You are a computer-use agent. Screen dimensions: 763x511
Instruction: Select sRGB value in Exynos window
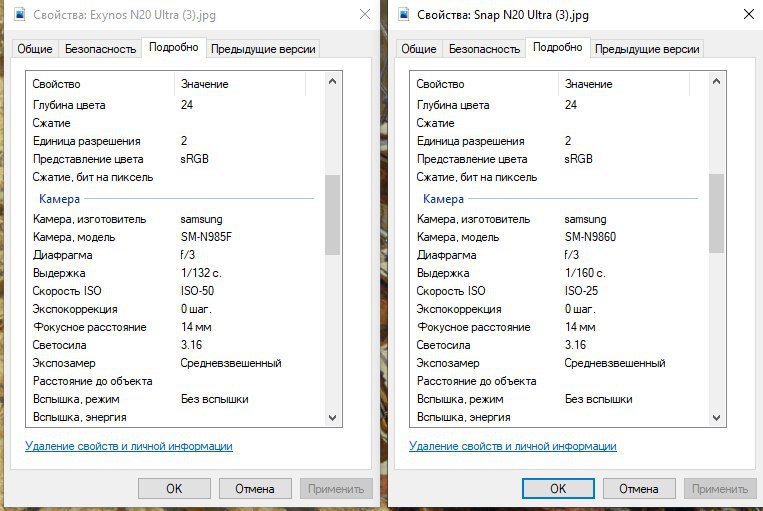(194, 159)
